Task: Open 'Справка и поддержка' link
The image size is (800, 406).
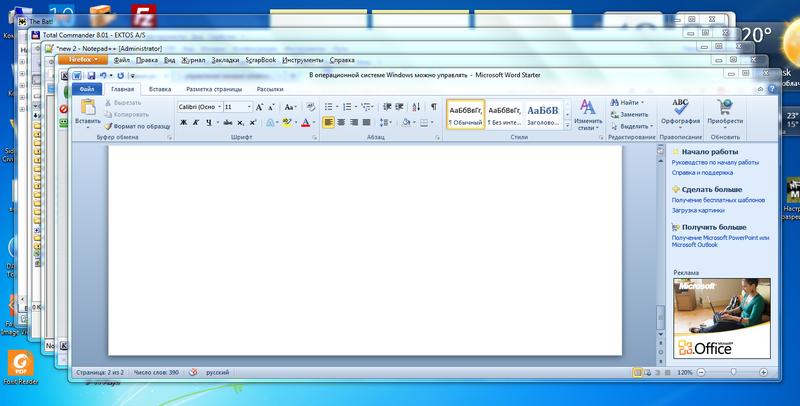Action: click(x=702, y=173)
